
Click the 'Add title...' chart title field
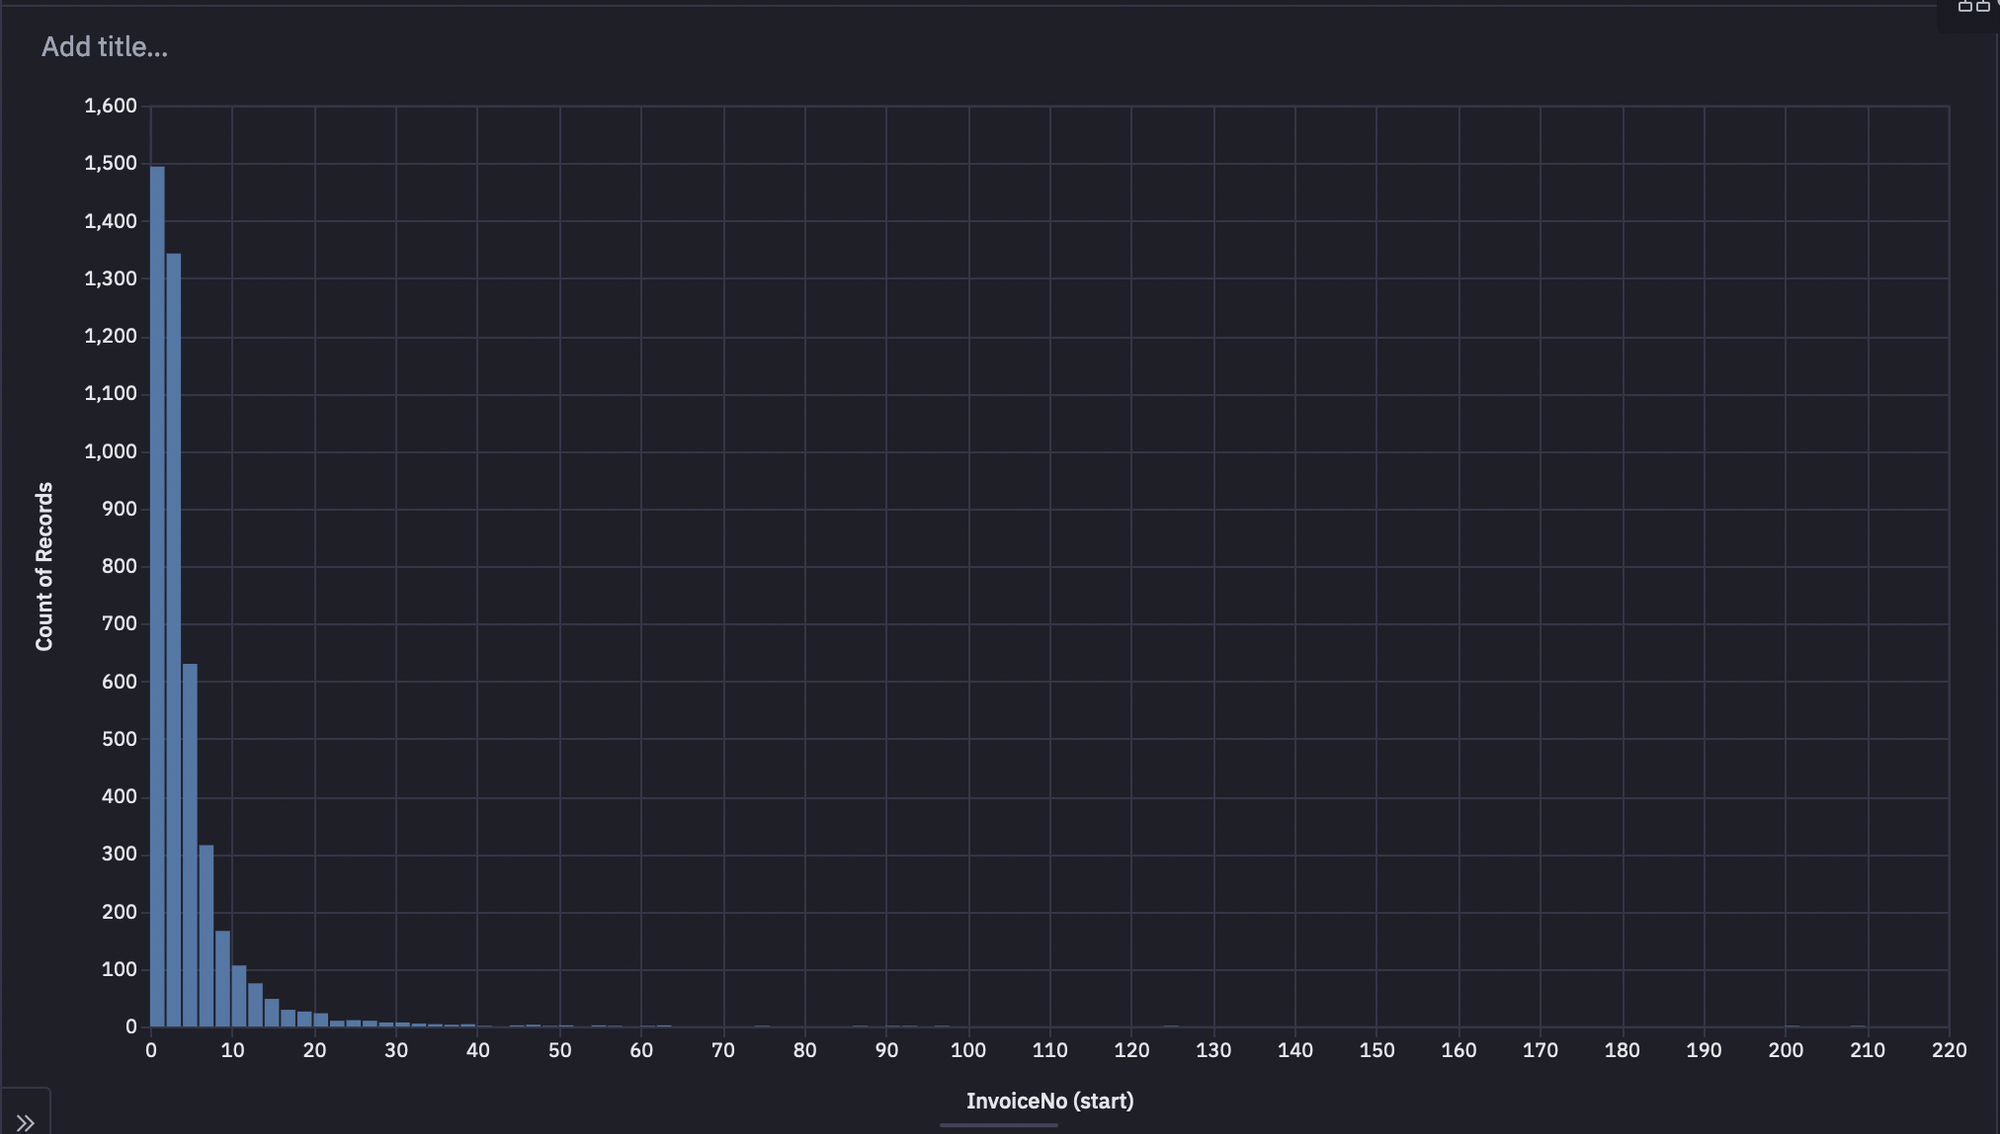coord(104,47)
